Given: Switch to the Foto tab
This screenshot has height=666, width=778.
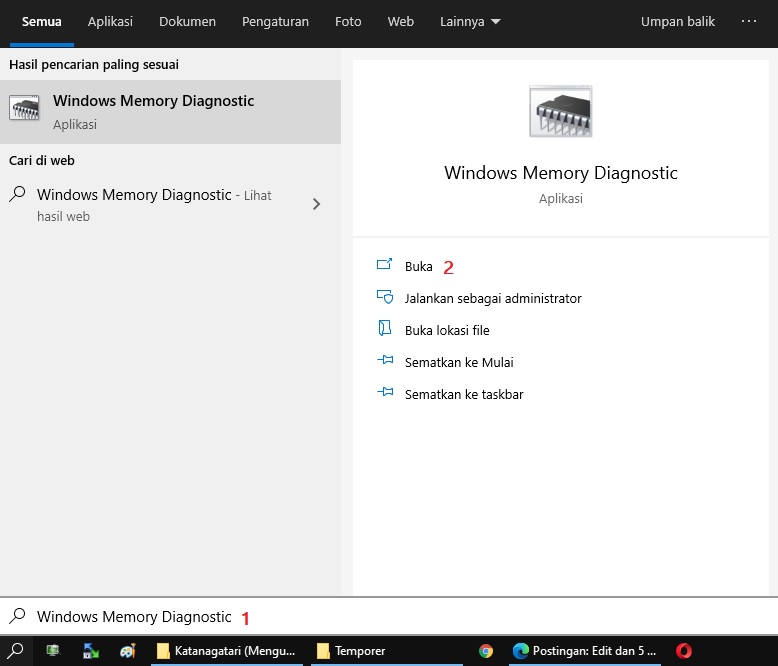Looking at the screenshot, I should 348,22.
